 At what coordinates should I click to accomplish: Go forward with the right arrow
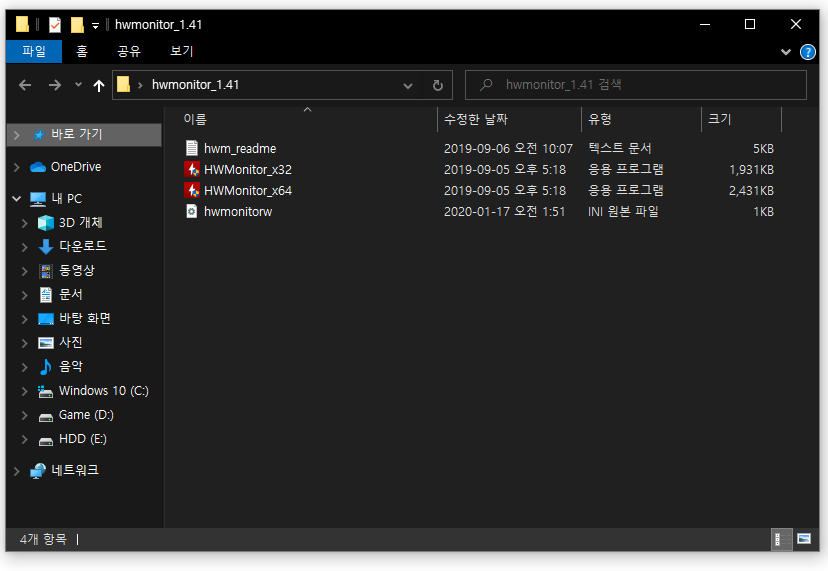(x=55, y=85)
